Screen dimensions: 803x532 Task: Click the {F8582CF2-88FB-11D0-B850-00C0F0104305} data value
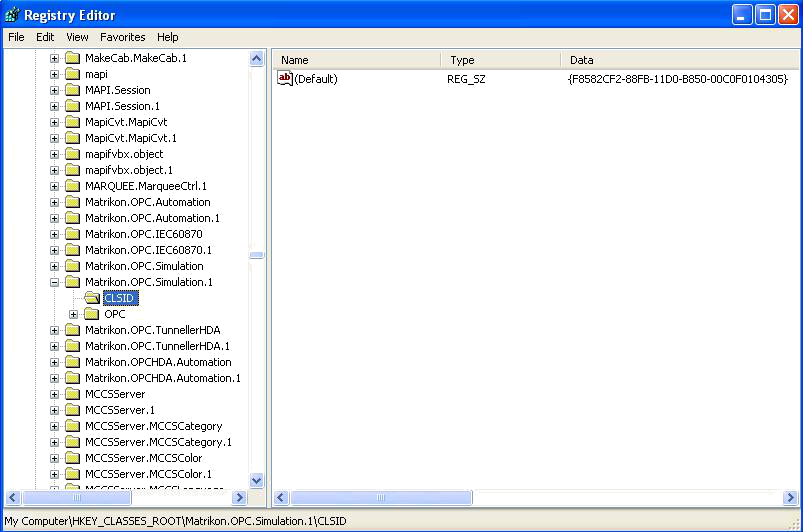pyautogui.click(x=678, y=79)
